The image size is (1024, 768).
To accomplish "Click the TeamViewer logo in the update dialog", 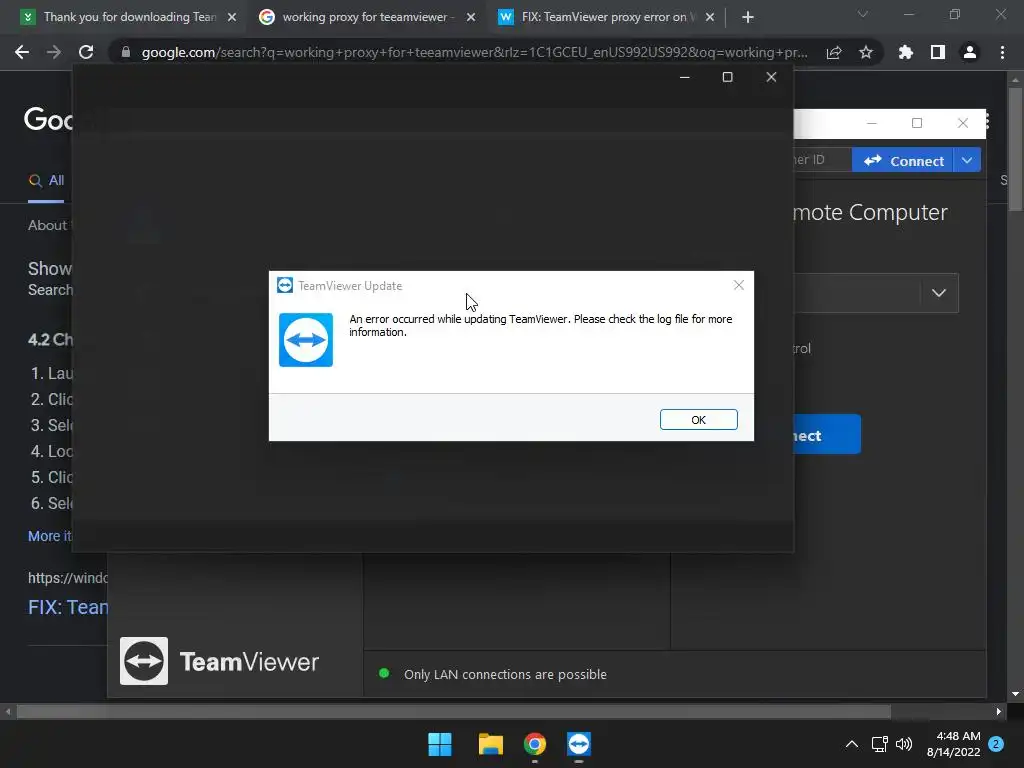I will tap(306, 340).
